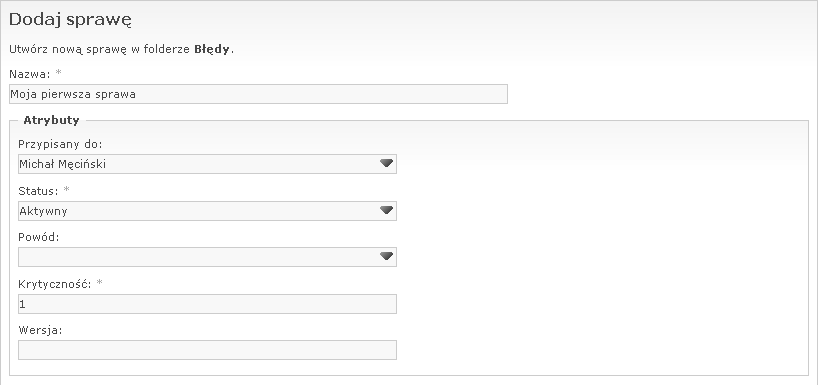Click the Atrybuty group legend
This screenshot has width=818, height=385.
pyautogui.click(x=51, y=120)
